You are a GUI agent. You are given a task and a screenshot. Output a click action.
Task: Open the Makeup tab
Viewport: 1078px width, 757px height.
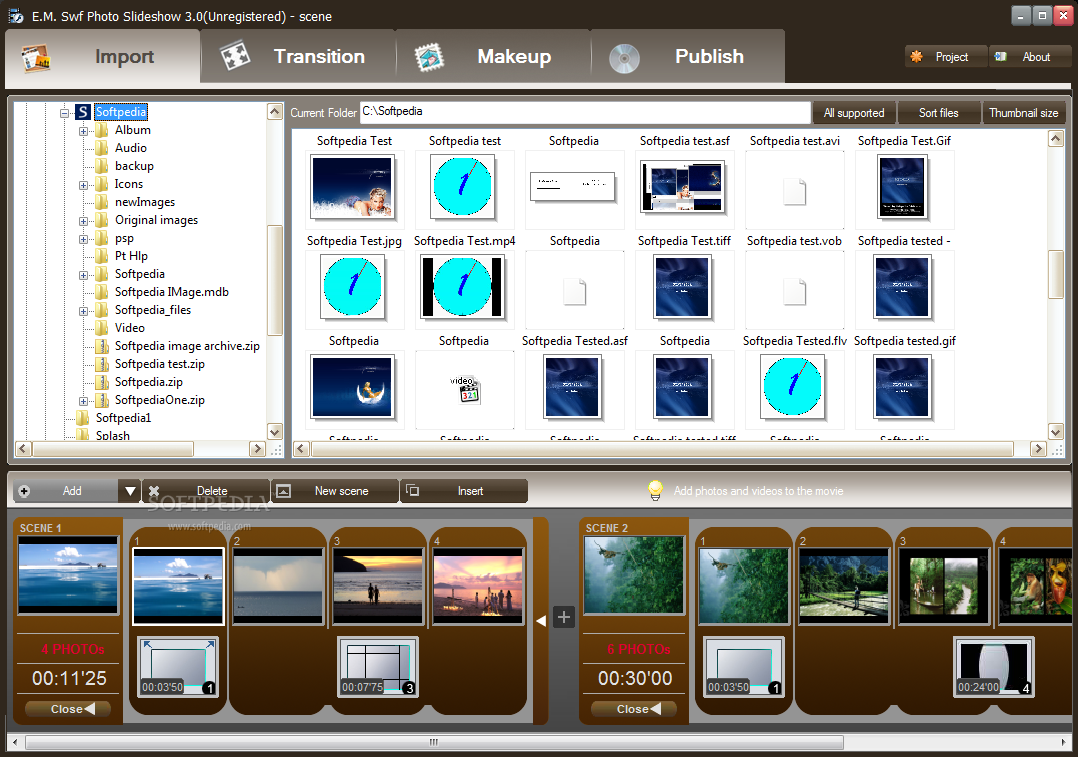493,57
